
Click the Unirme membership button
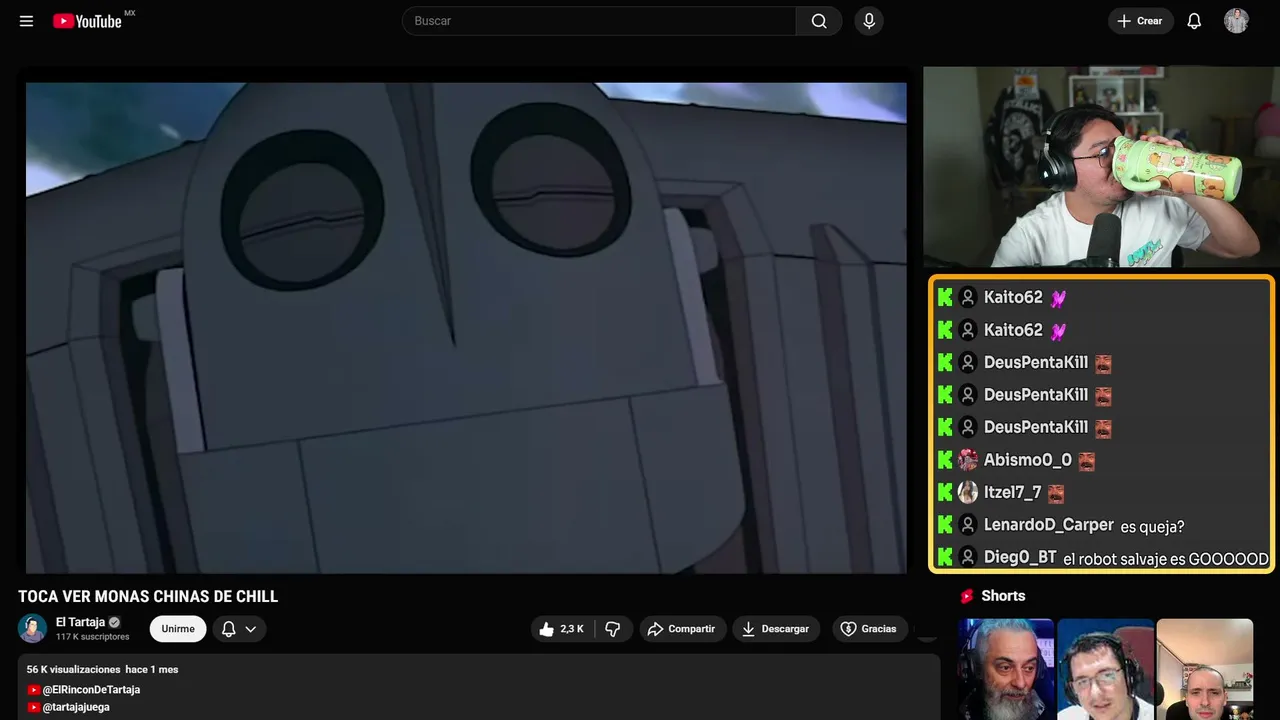pyautogui.click(x=178, y=629)
